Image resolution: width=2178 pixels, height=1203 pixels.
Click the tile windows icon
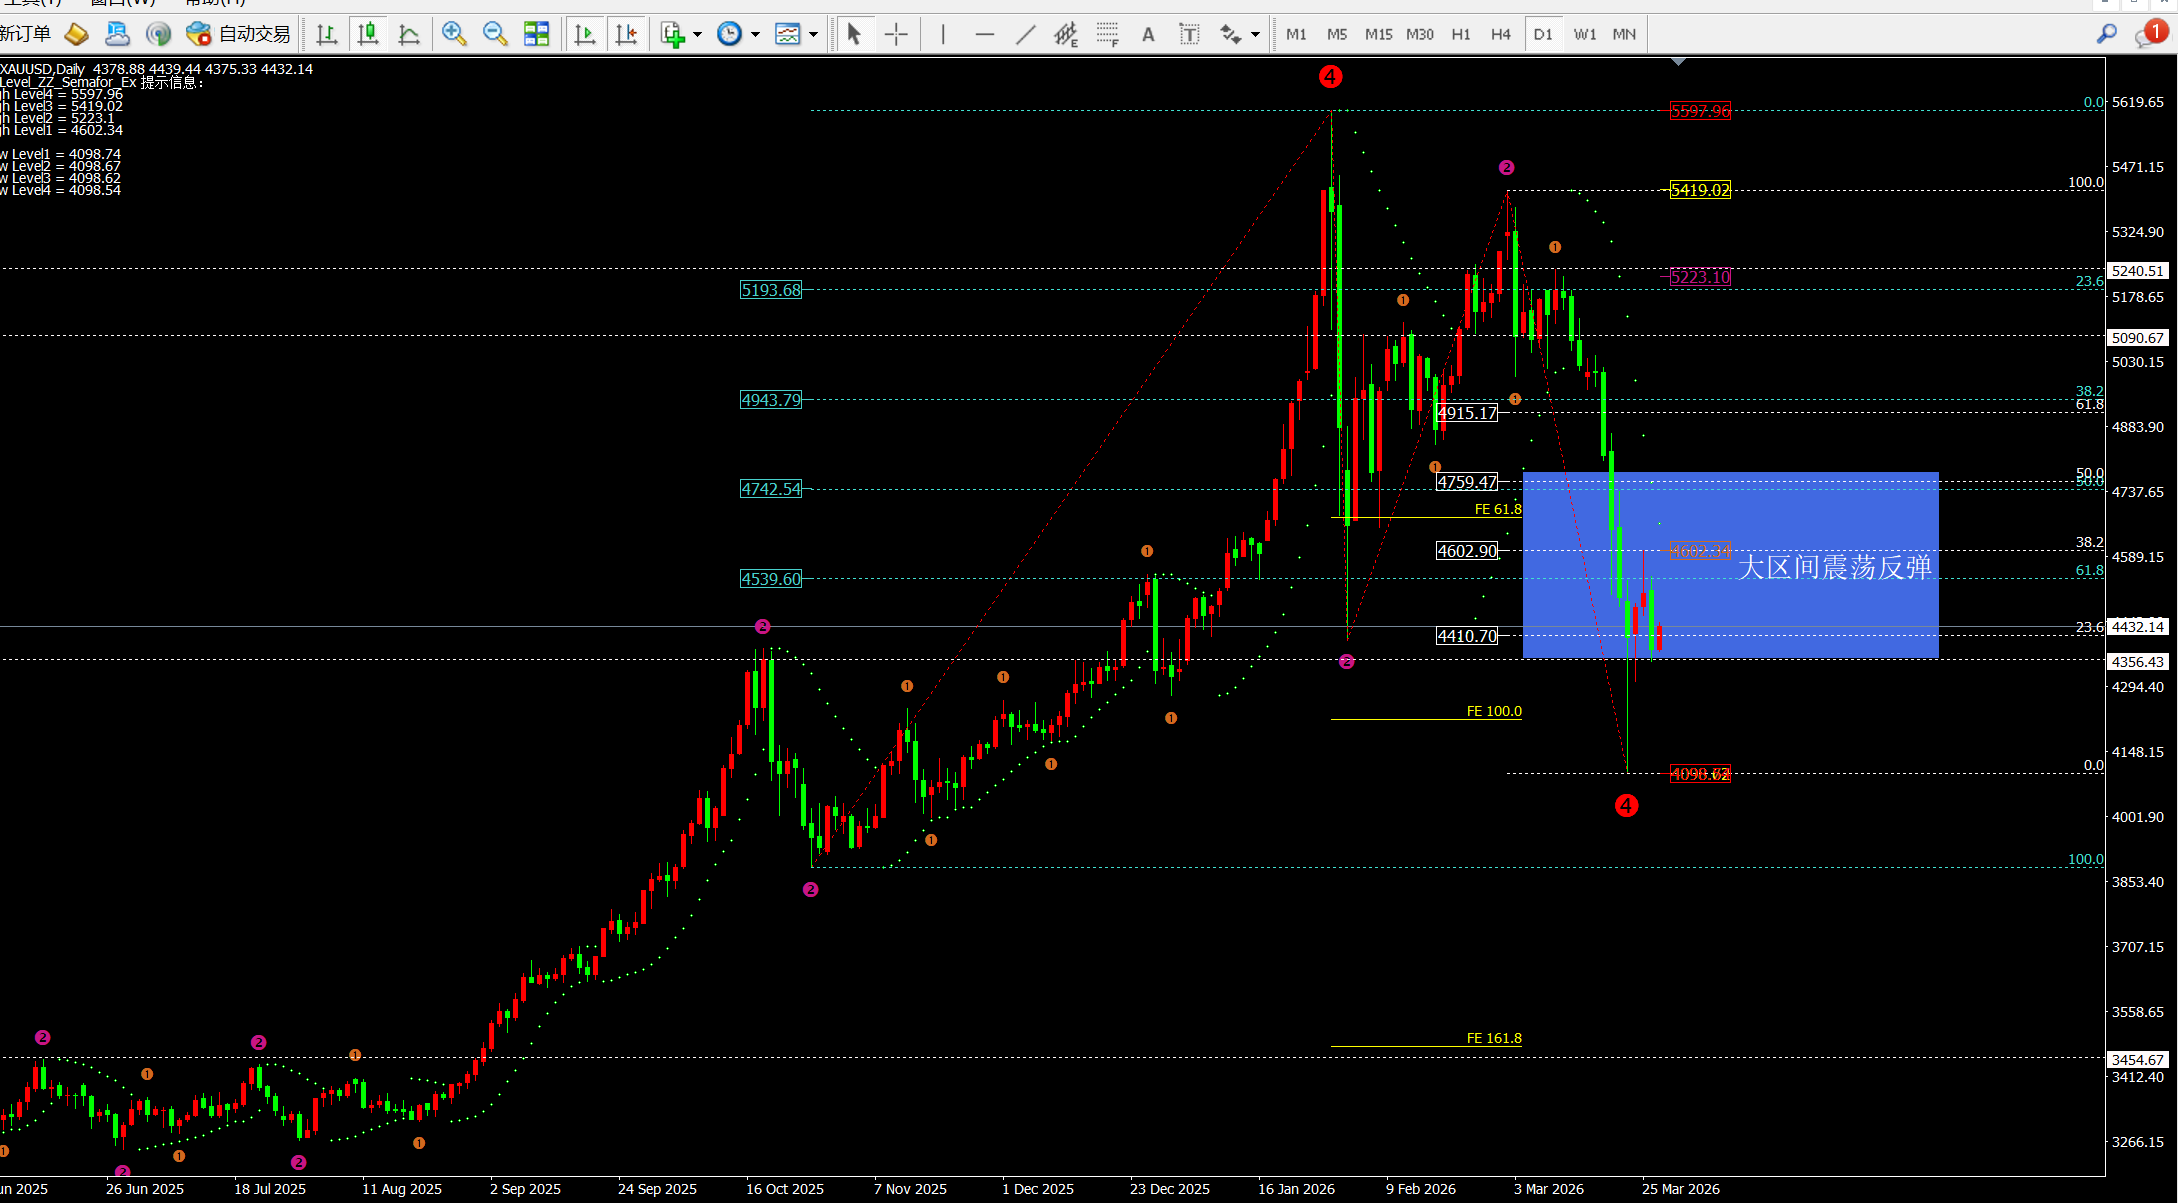537,34
